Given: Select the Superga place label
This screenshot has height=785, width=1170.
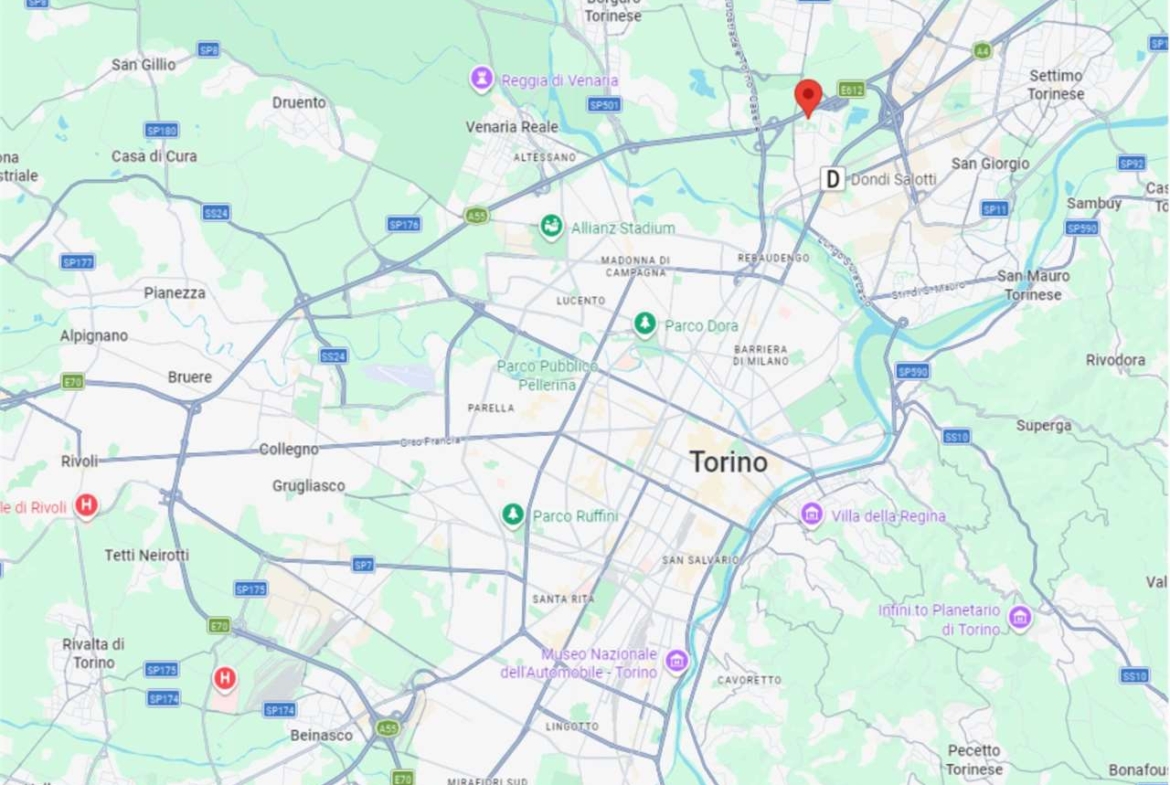Looking at the screenshot, I should [1043, 425].
